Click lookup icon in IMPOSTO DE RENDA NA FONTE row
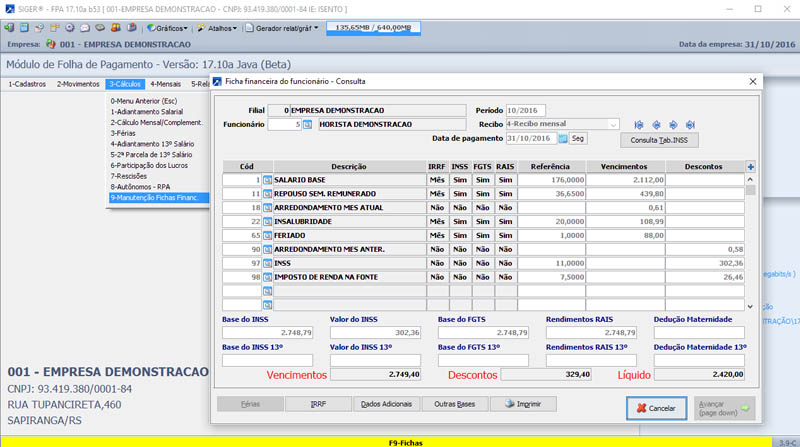800x447 pixels. pos(267,277)
